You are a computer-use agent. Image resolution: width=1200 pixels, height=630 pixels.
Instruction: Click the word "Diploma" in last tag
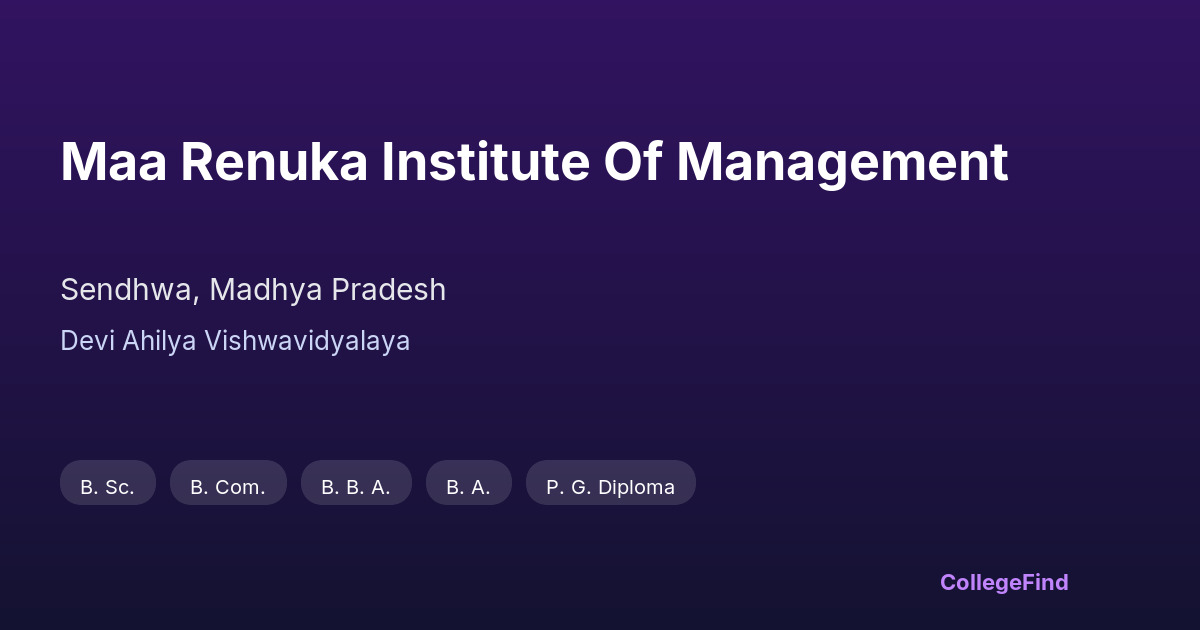(636, 487)
